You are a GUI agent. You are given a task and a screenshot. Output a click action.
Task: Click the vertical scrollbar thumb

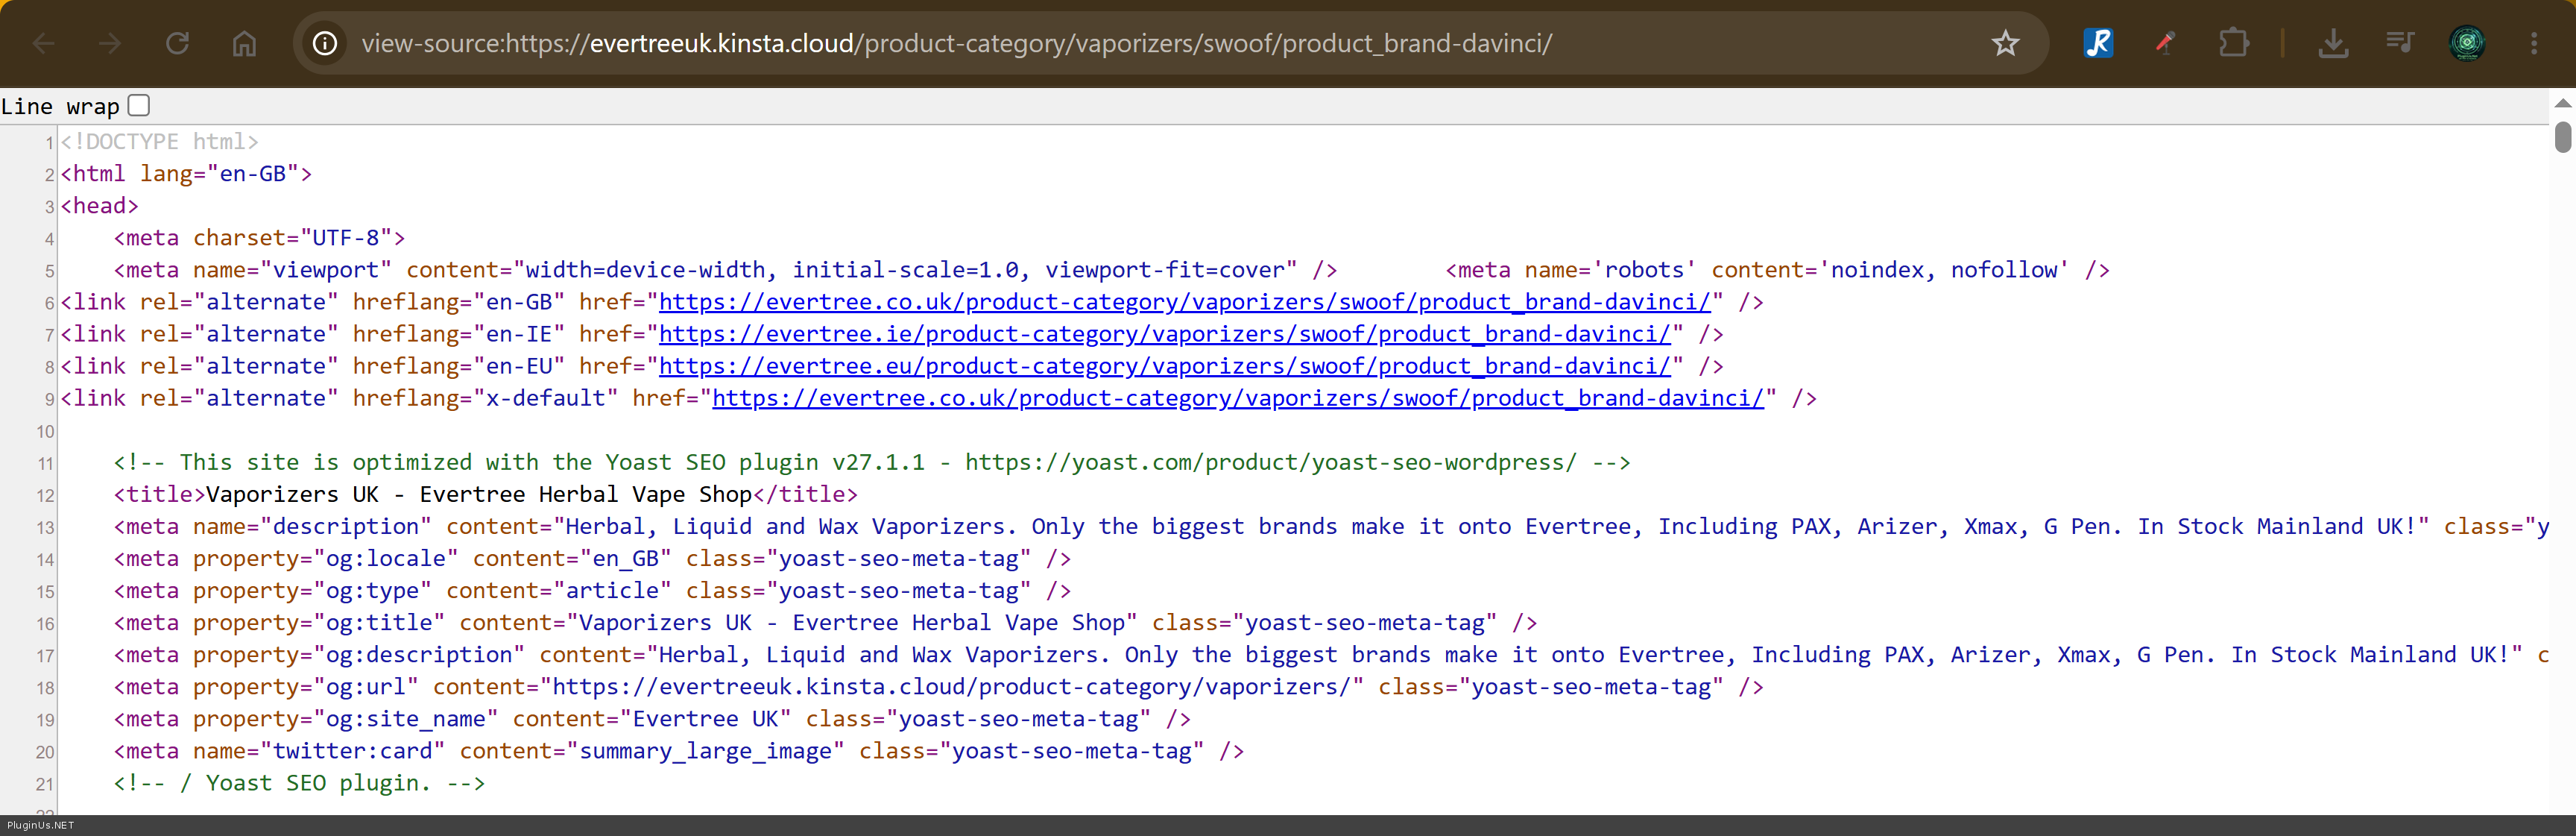(x=2562, y=137)
